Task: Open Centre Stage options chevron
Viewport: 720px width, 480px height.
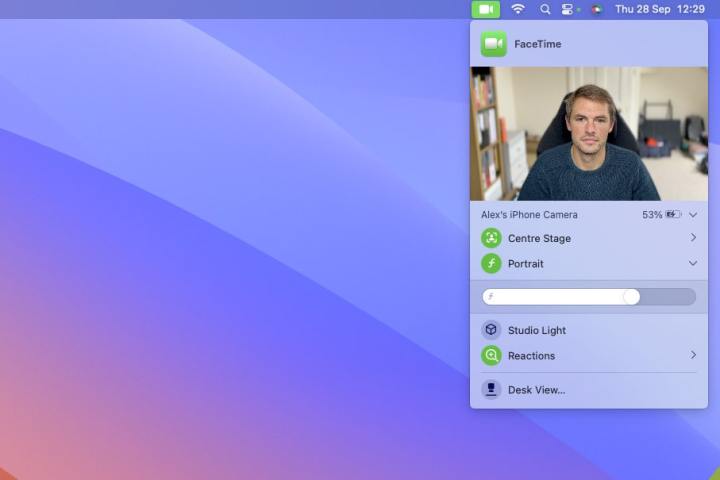Action: pyautogui.click(x=693, y=237)
